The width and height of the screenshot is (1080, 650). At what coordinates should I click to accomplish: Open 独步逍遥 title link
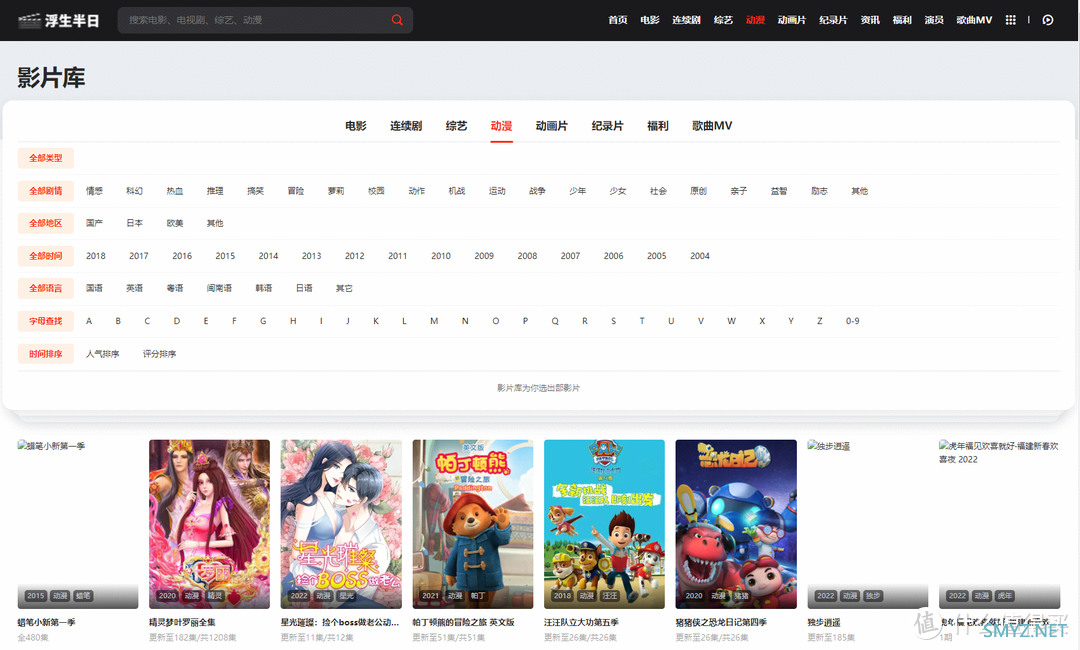pos(824,622)
